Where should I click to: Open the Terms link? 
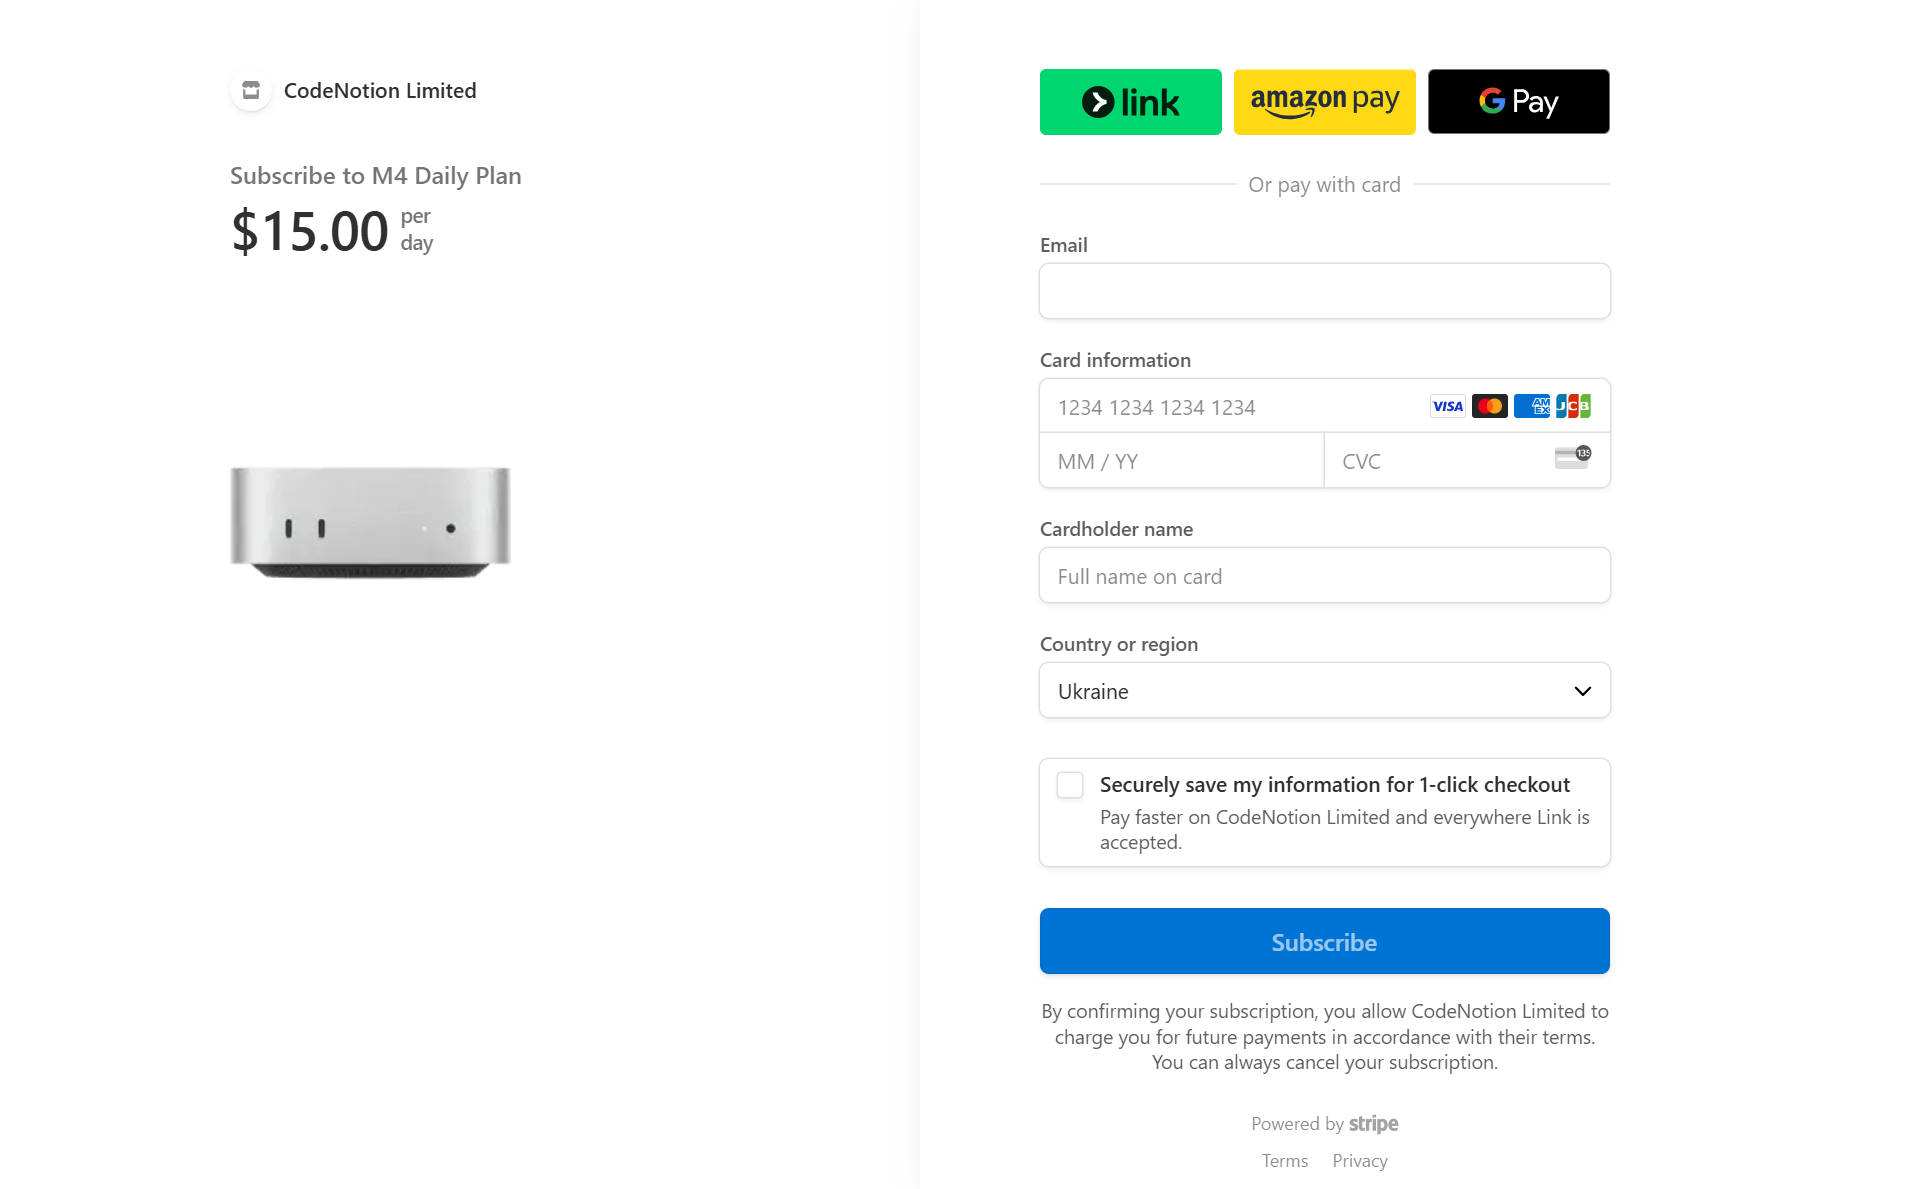[x=1284, y=1160]
